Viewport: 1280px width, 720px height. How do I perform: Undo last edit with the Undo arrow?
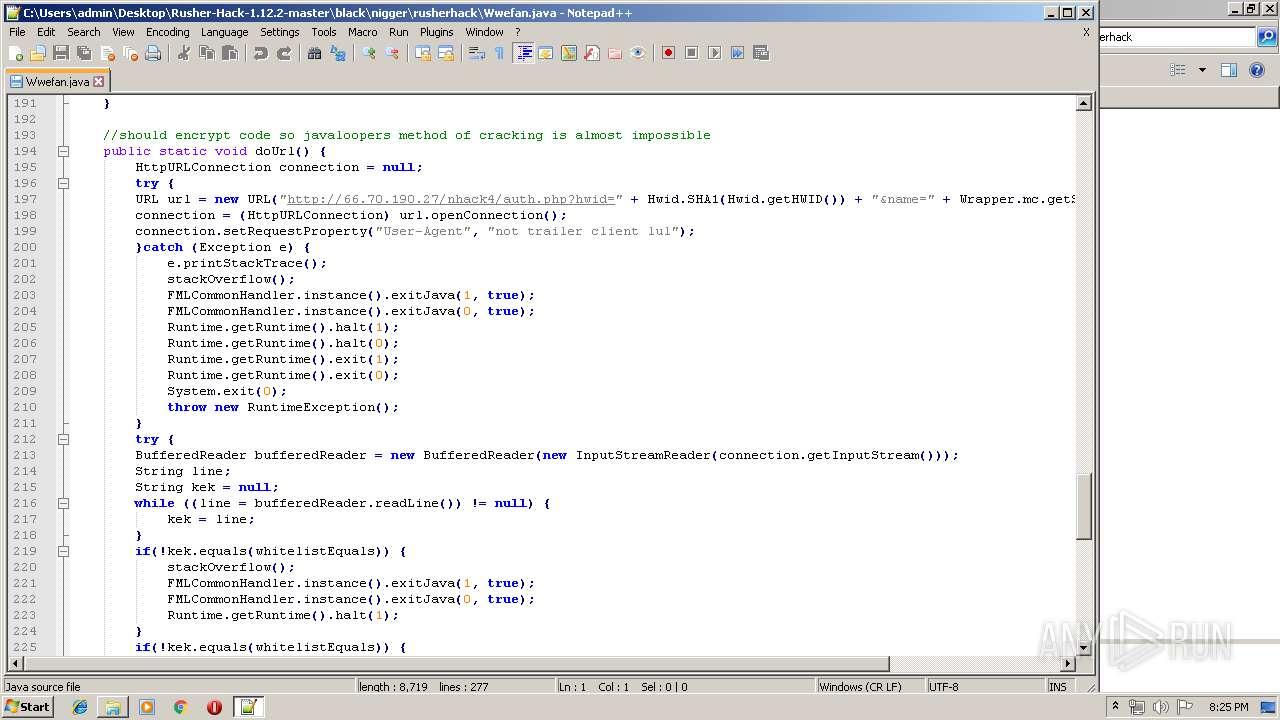[261, 53]
